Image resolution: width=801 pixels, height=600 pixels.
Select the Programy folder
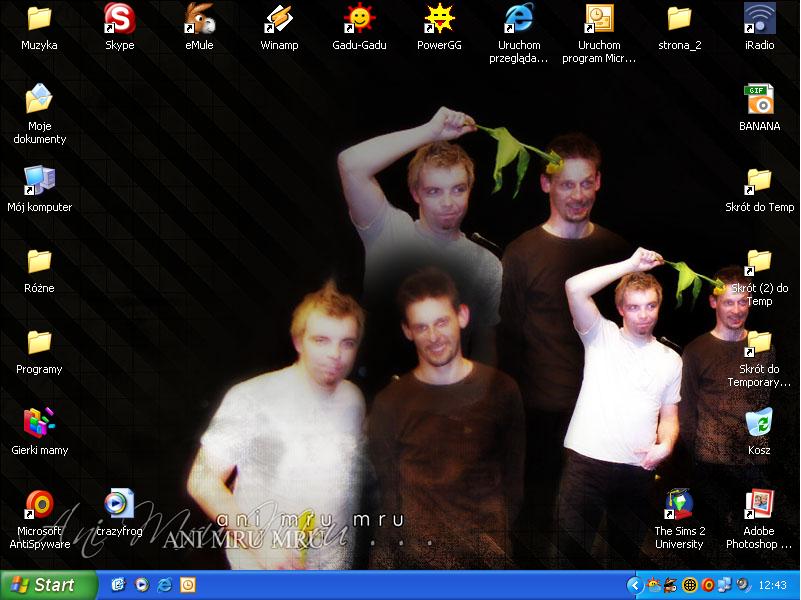39,351
